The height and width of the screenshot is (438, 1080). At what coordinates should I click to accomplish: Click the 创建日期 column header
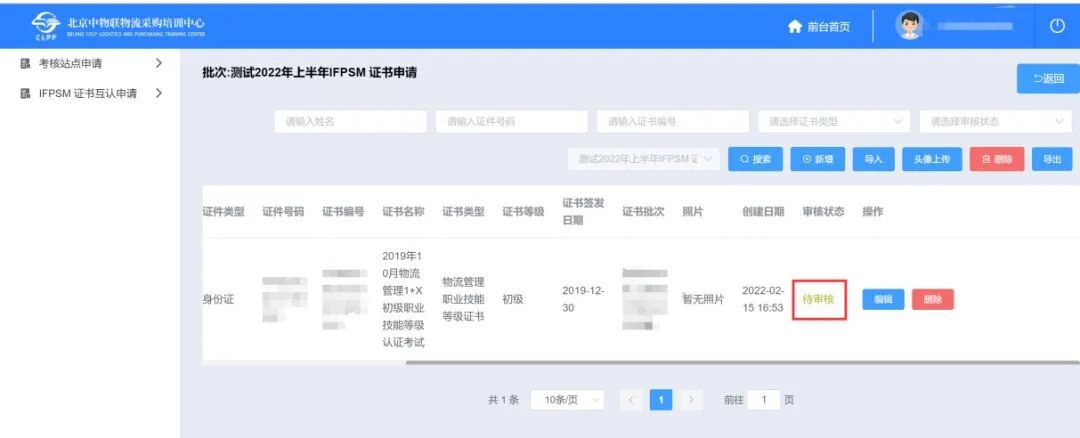(763, 211)
